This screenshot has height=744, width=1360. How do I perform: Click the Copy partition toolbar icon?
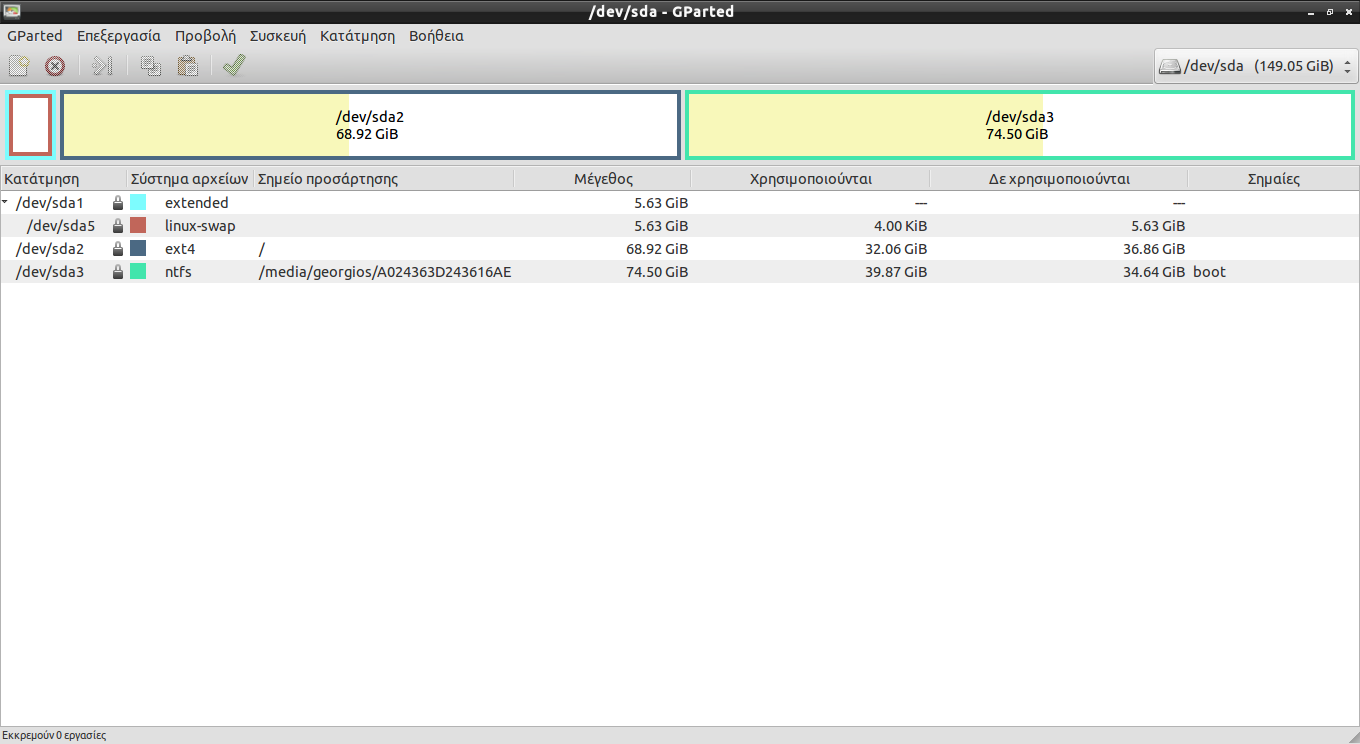[151, 66]
